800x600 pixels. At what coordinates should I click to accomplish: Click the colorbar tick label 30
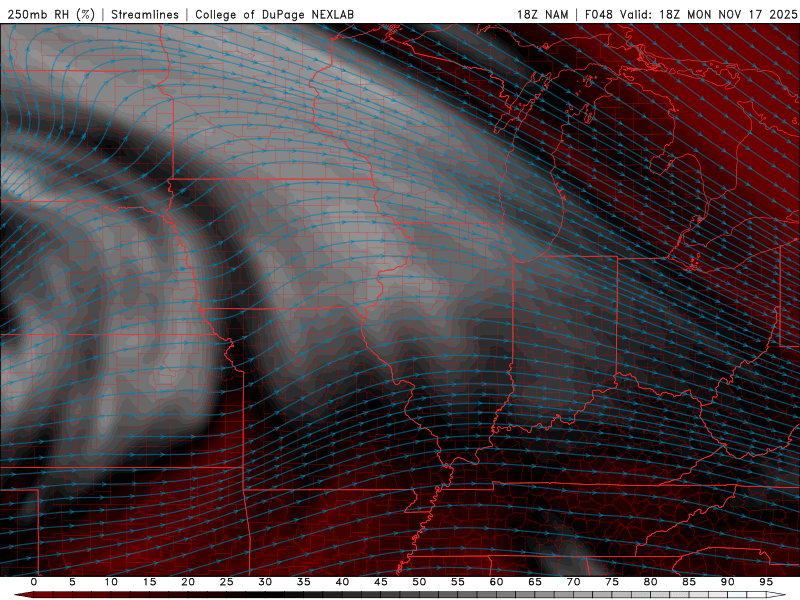(265, 582)
